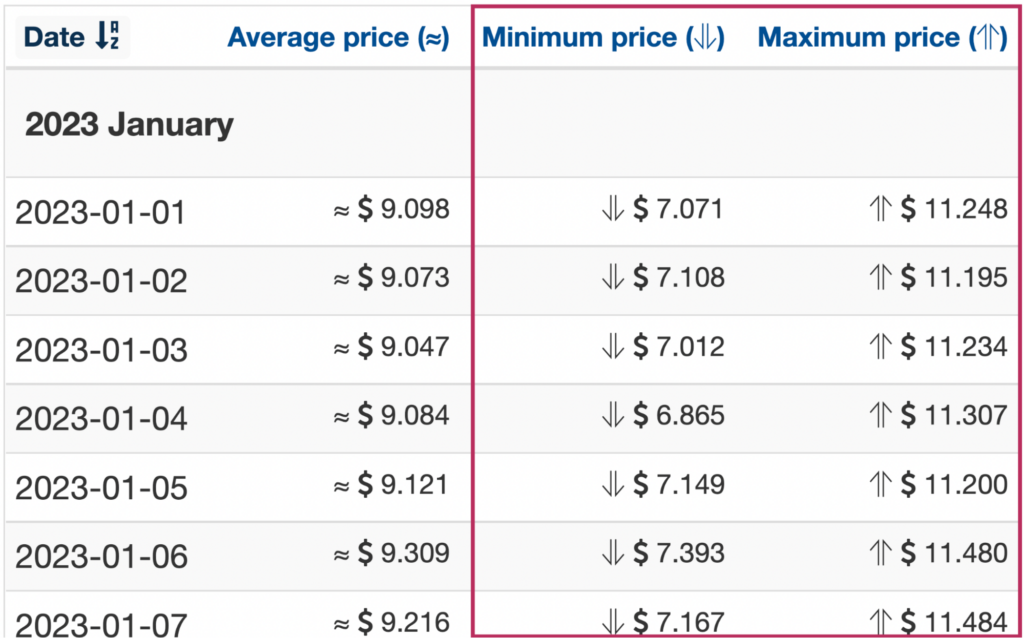Click the 2023 January group row
The height and width of the screenshot is (638, 1024).
tap(512, 123)
